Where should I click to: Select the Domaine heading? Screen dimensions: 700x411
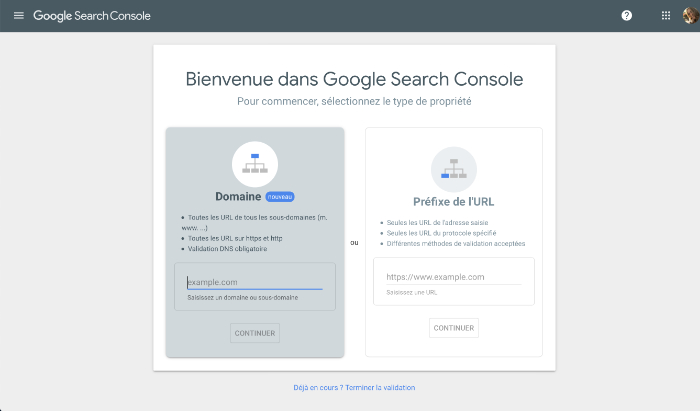coord(238,197)
